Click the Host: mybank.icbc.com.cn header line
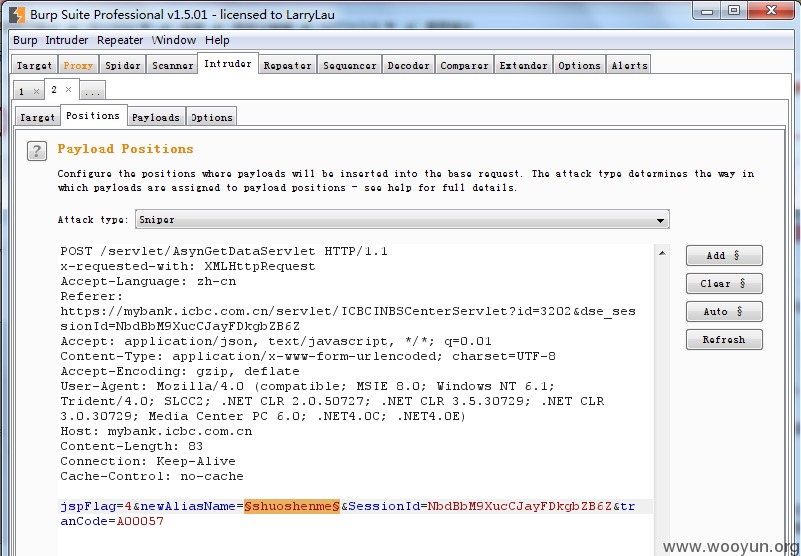801x556 pixels. click(x=156, y=431)
